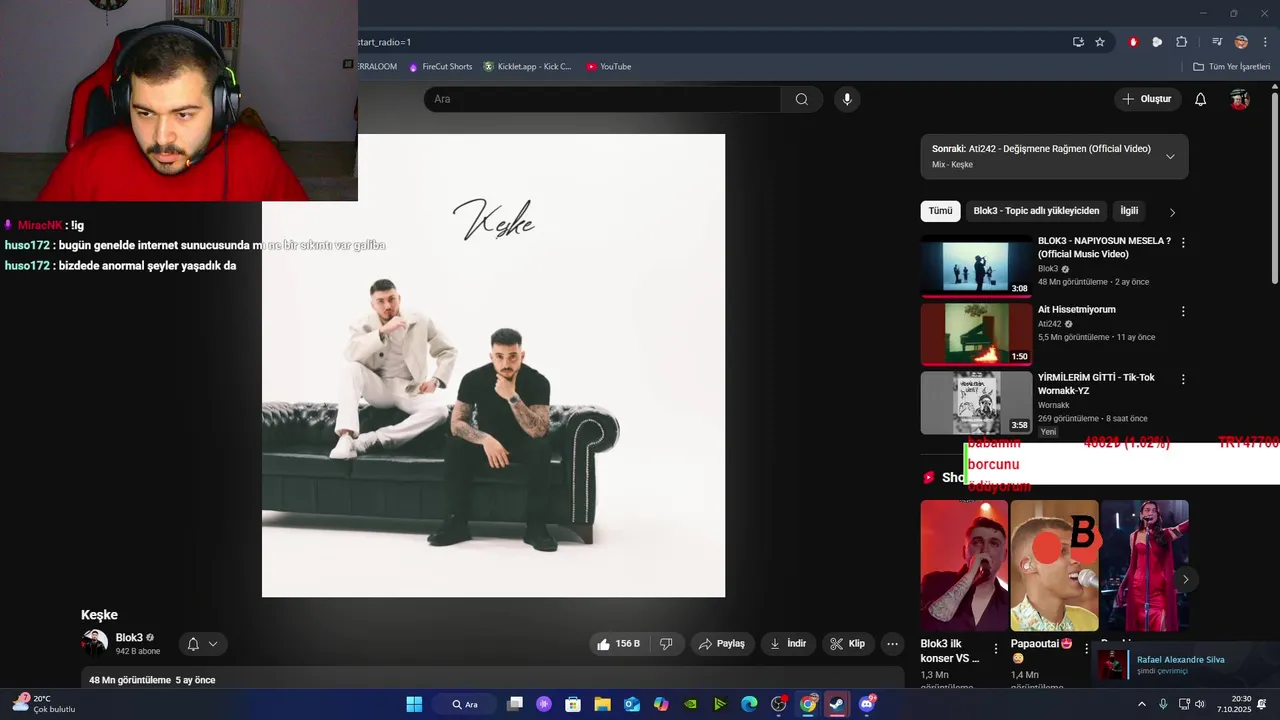Expand Blok3 subscription notification options chevron
This screenshot has height=720, width=1280.
click(213, 644)
